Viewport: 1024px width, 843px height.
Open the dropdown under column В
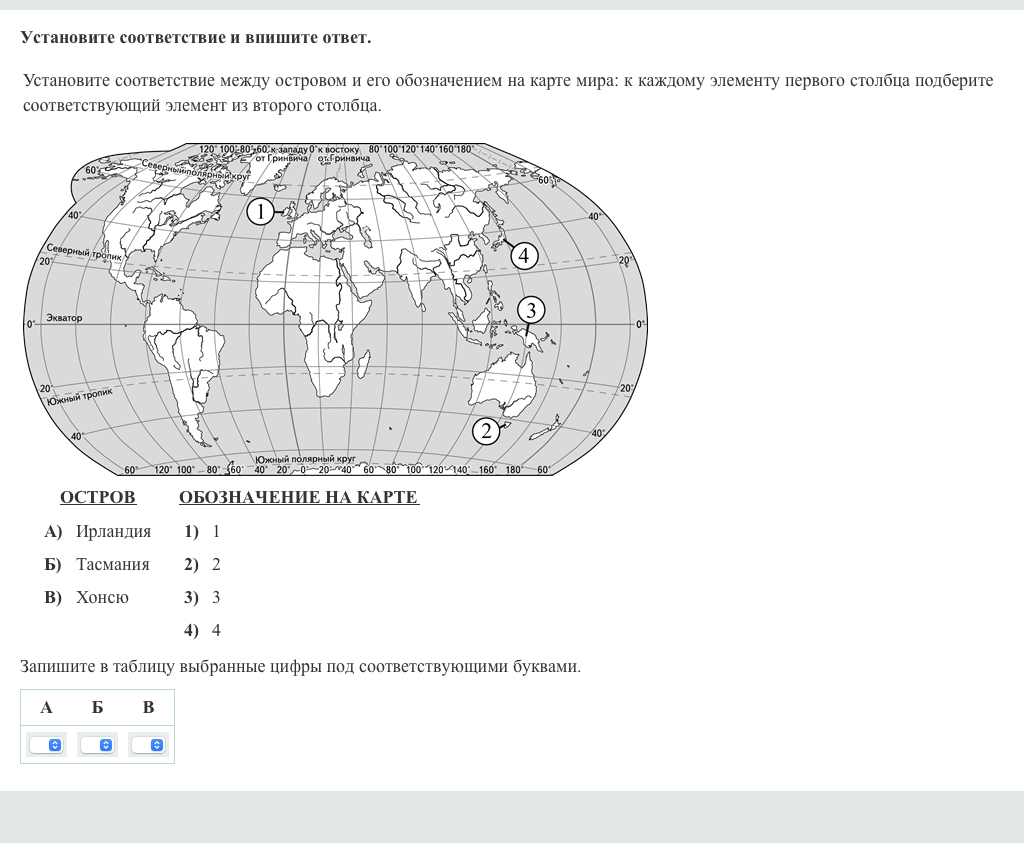click(148, 745)
